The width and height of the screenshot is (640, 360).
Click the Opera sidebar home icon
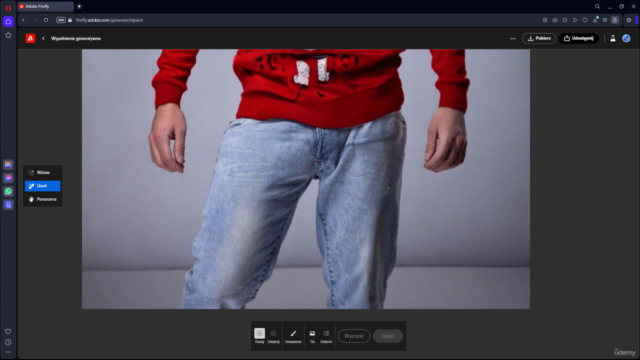[8, 21]
